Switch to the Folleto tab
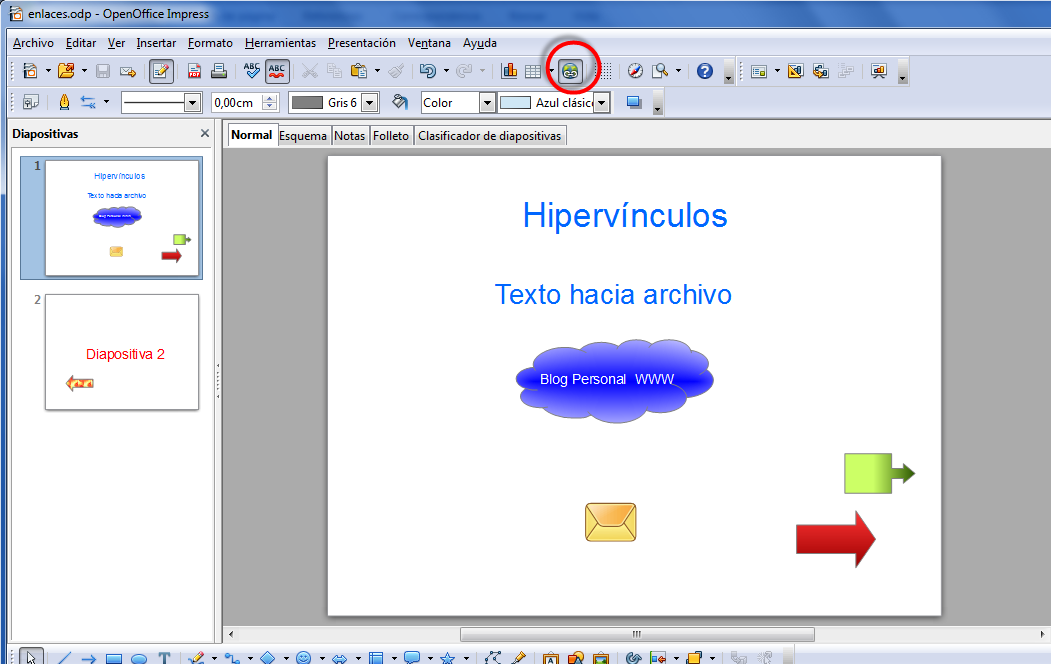This screenshot has width=1051, height=664. pyautogui.click(x=391, y=136)
